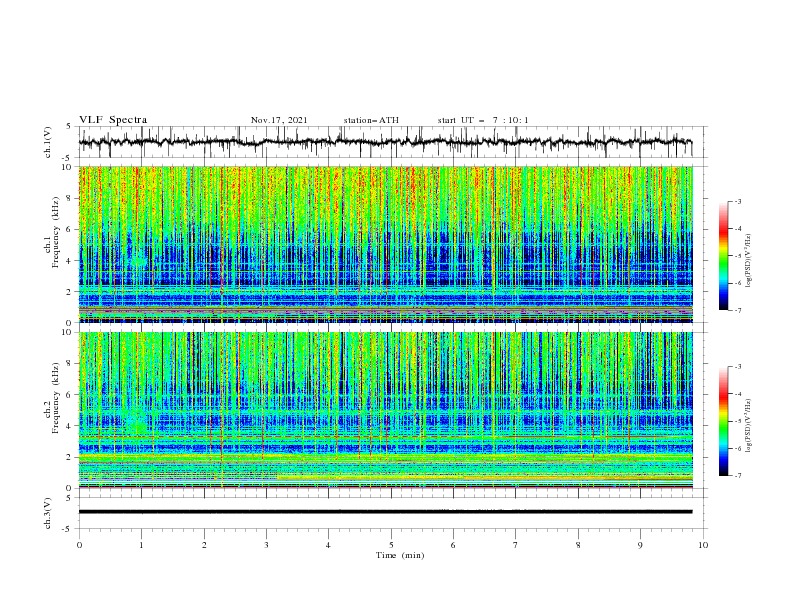Click the 'Time (min)' axis label
Image resolution: width=792 pixels, height=612 pixels.
(400, 555)
